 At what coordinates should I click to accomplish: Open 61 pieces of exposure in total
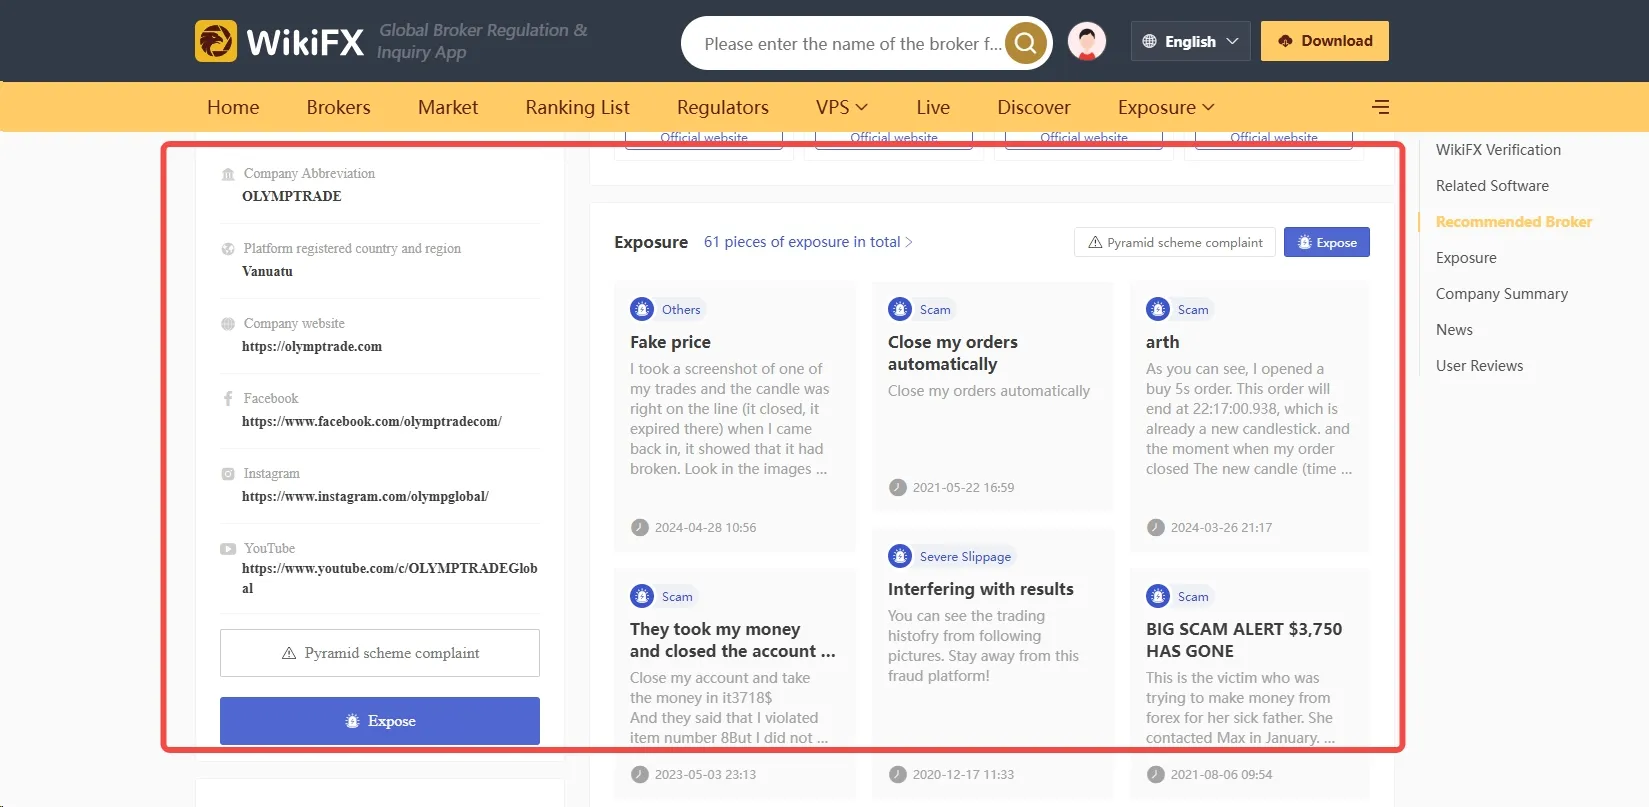click(x=808, y=242)
